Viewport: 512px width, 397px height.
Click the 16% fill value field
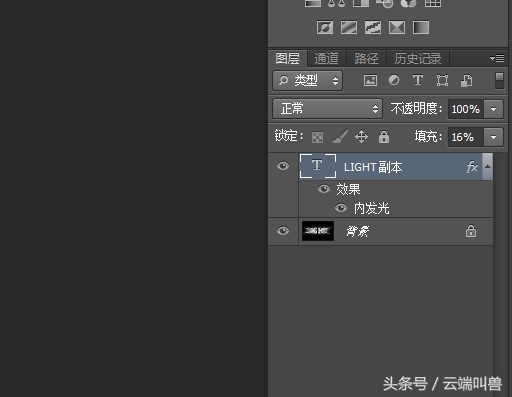465,137
